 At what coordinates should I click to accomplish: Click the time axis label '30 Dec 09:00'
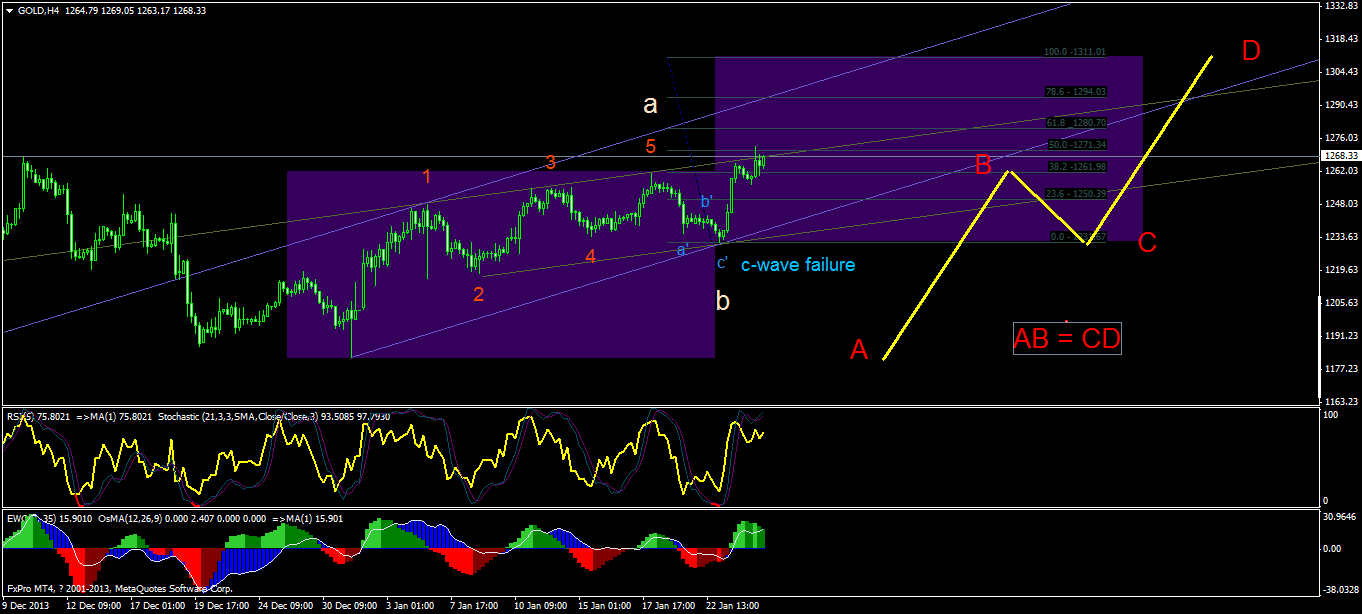point(352,606)
